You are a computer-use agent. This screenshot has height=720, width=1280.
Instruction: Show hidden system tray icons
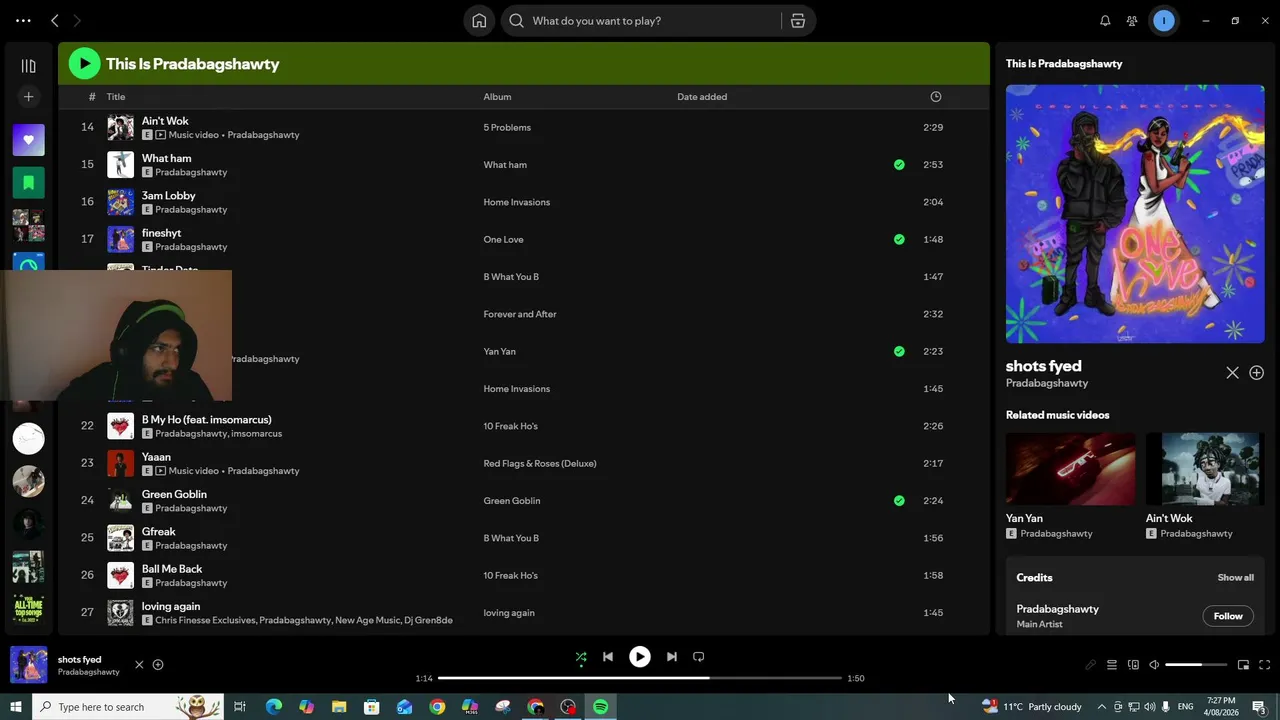tap(1102, 707)
